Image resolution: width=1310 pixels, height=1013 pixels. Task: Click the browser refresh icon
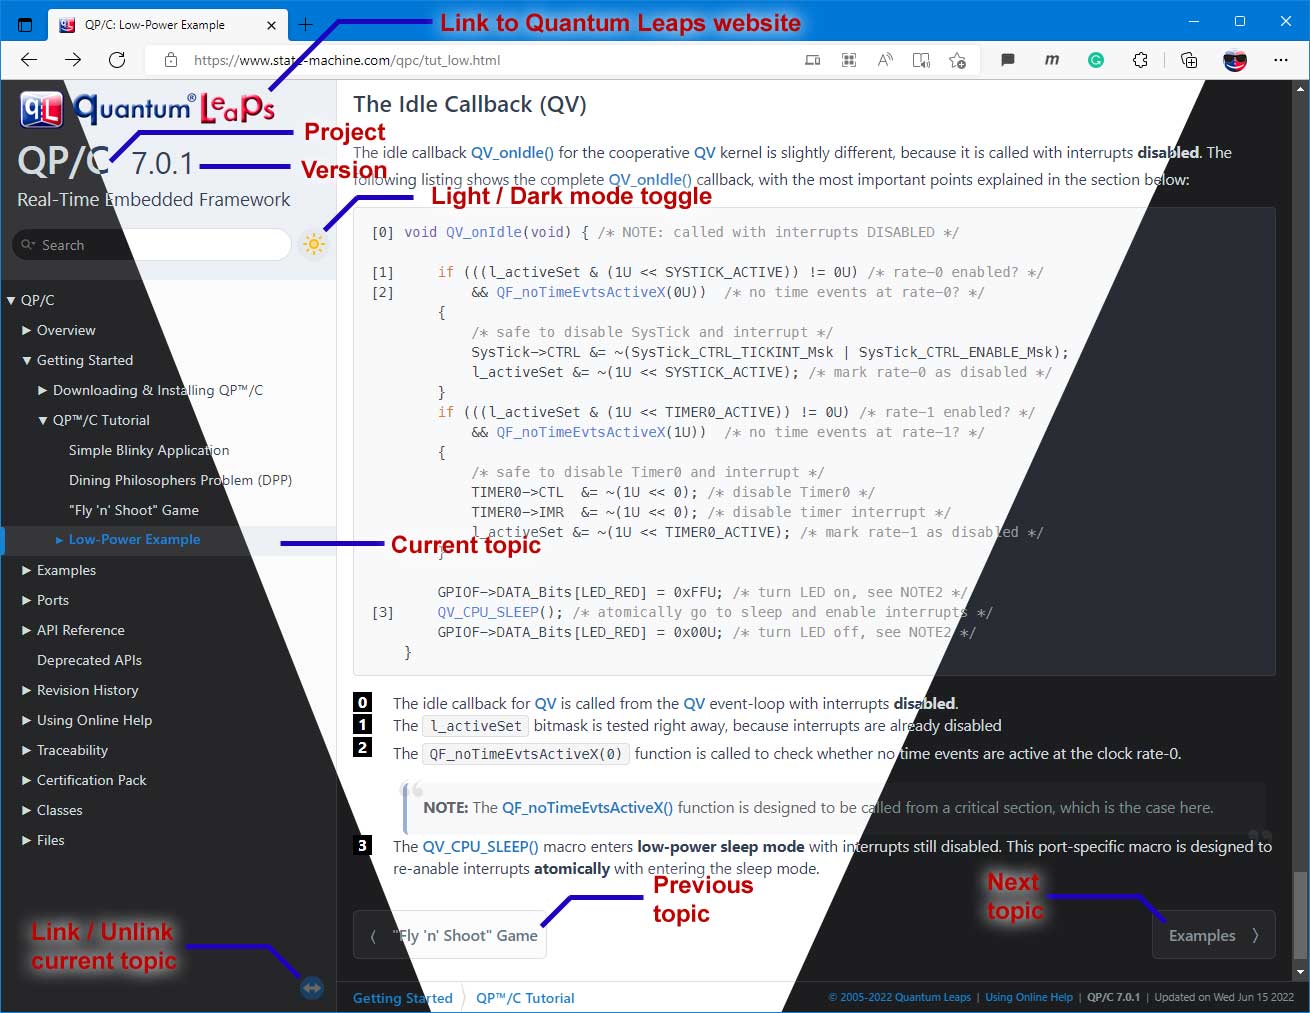click(117, 60)
